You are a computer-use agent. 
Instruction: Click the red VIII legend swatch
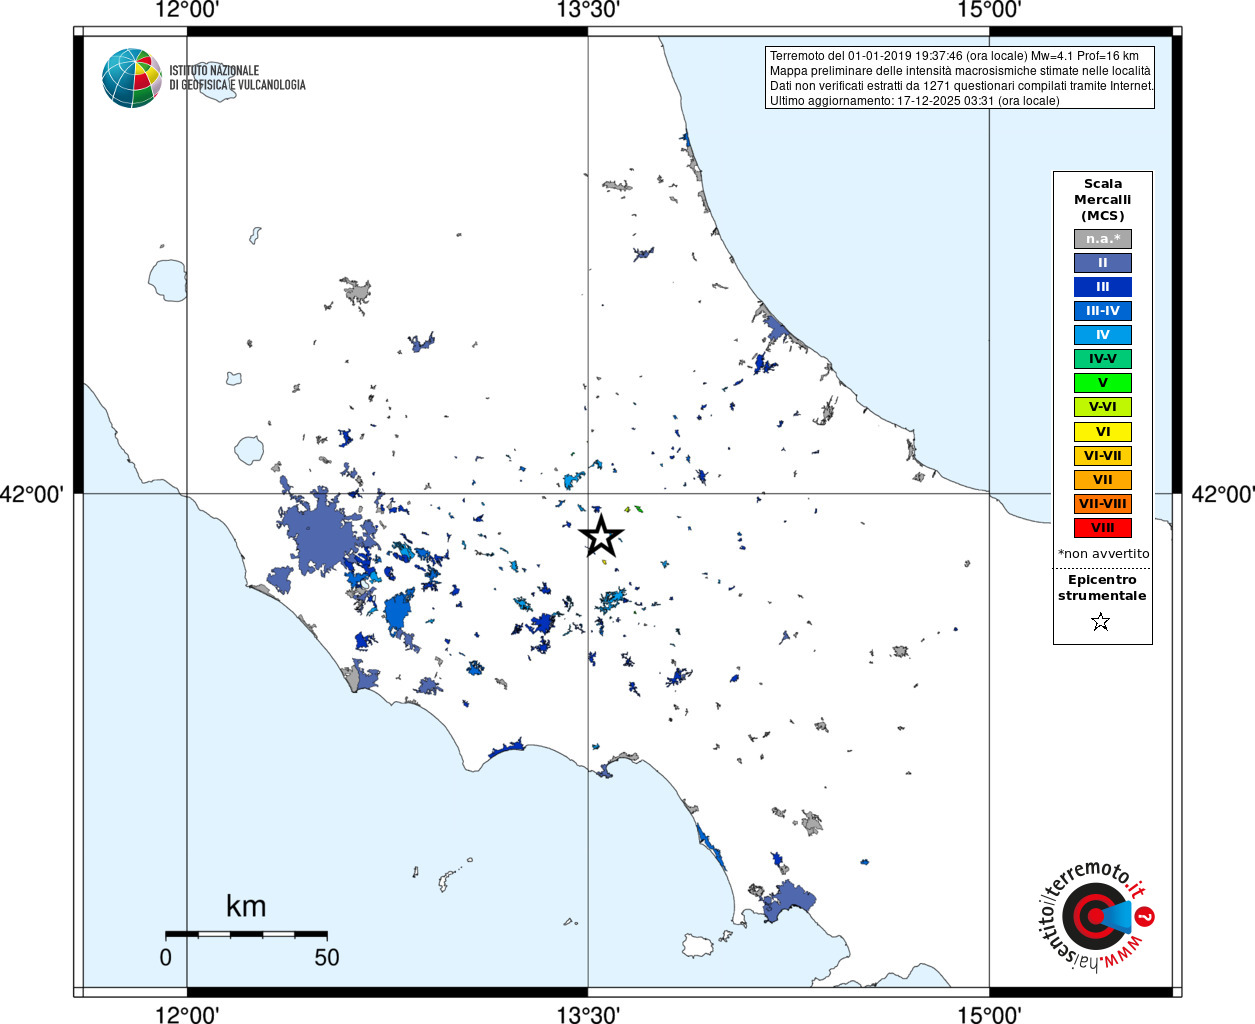pos(1103,528)
